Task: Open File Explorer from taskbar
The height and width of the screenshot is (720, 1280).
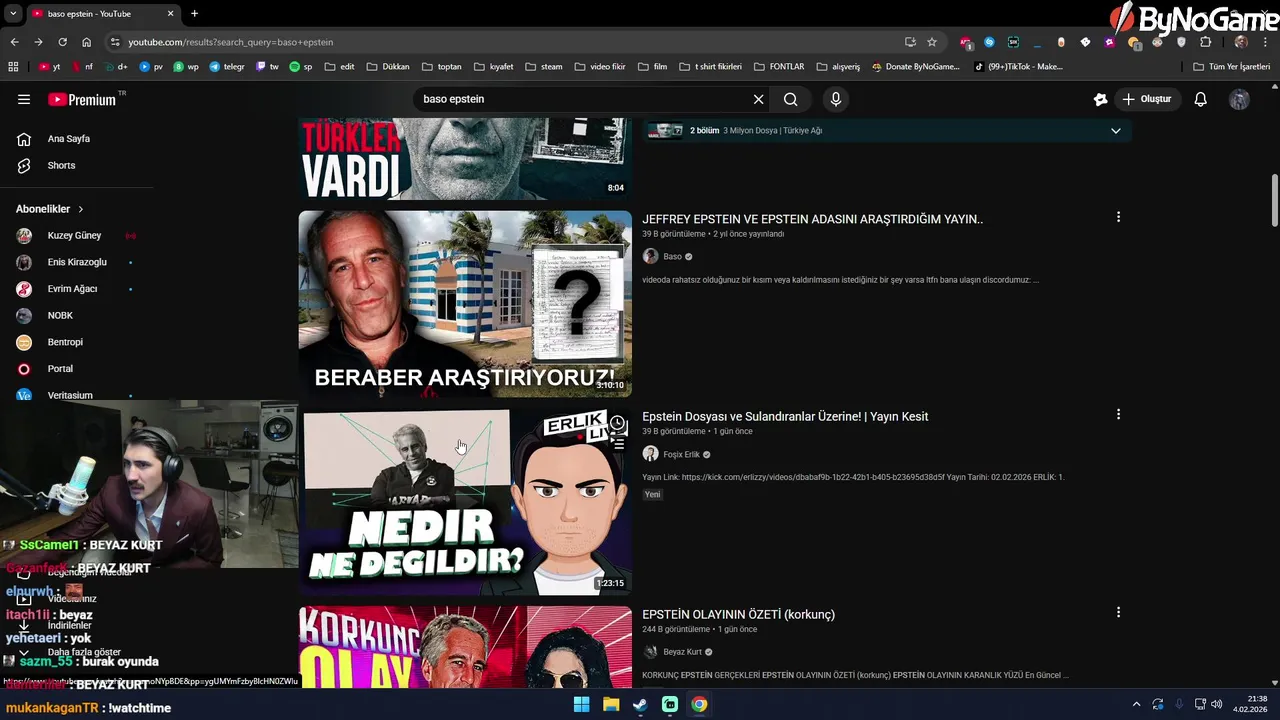Action: 611,704
